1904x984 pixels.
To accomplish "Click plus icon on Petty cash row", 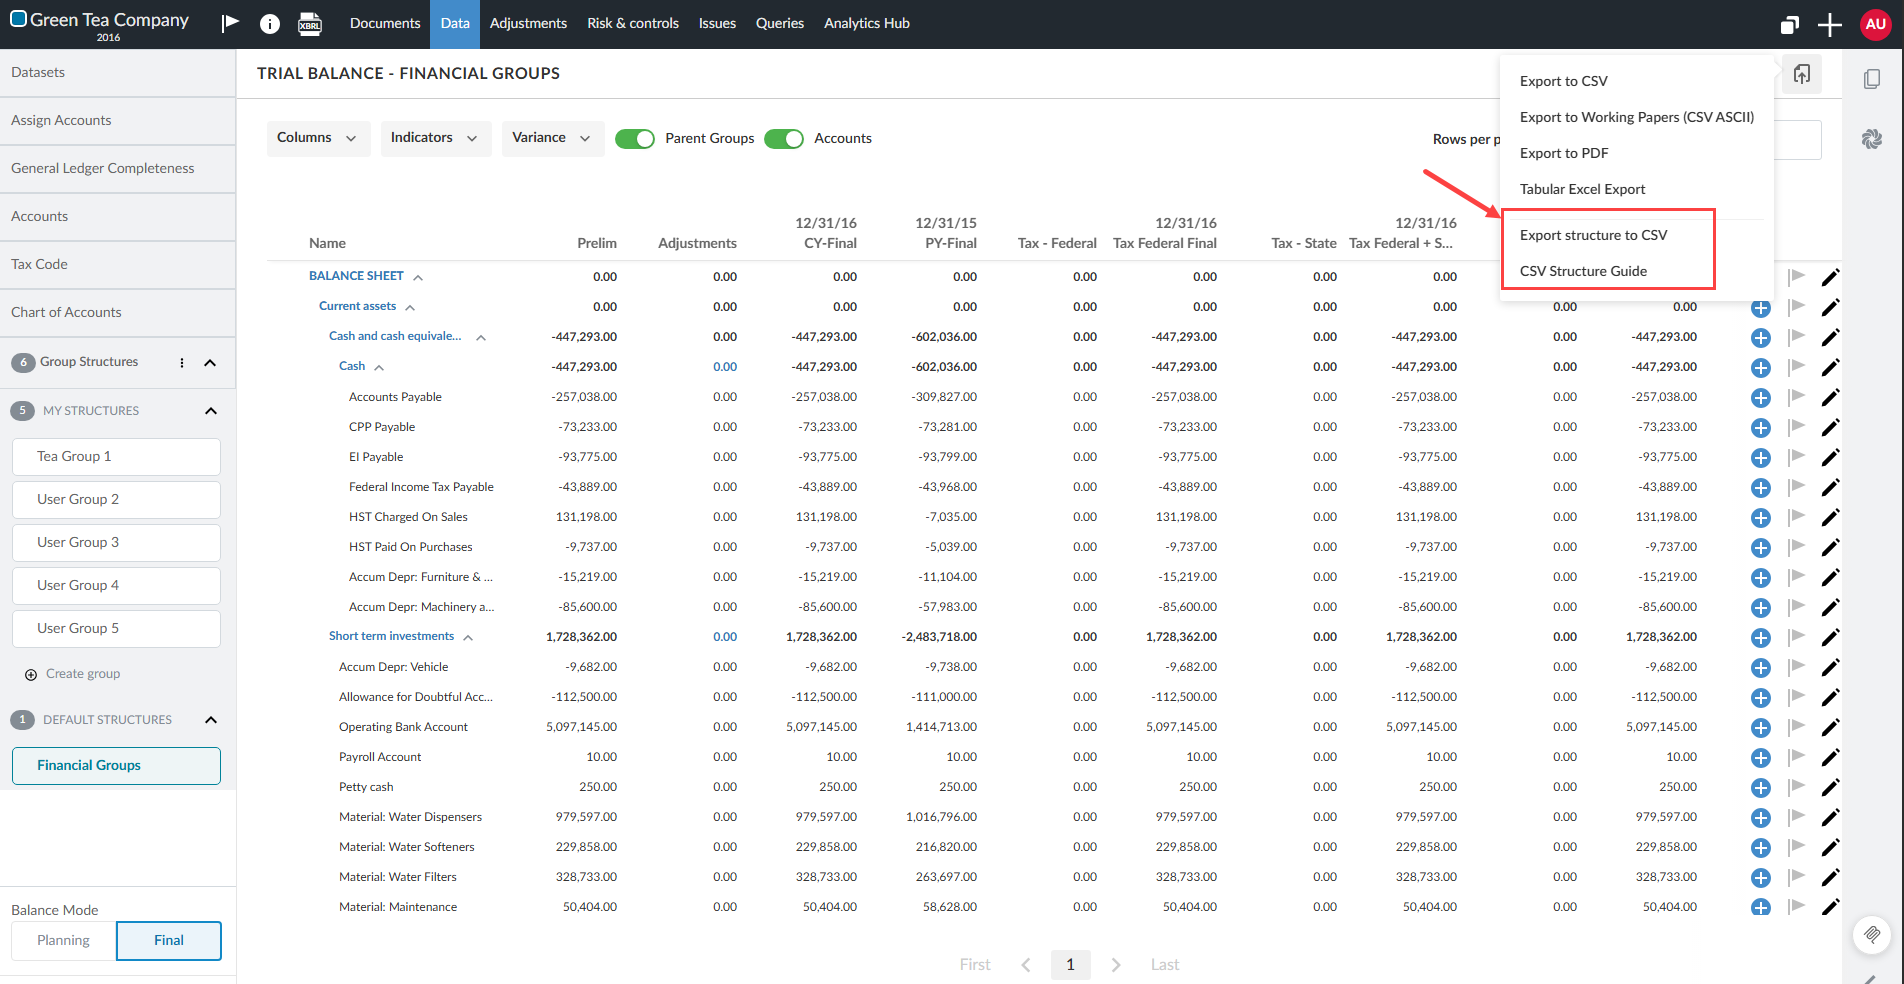I will (1761, 788).
